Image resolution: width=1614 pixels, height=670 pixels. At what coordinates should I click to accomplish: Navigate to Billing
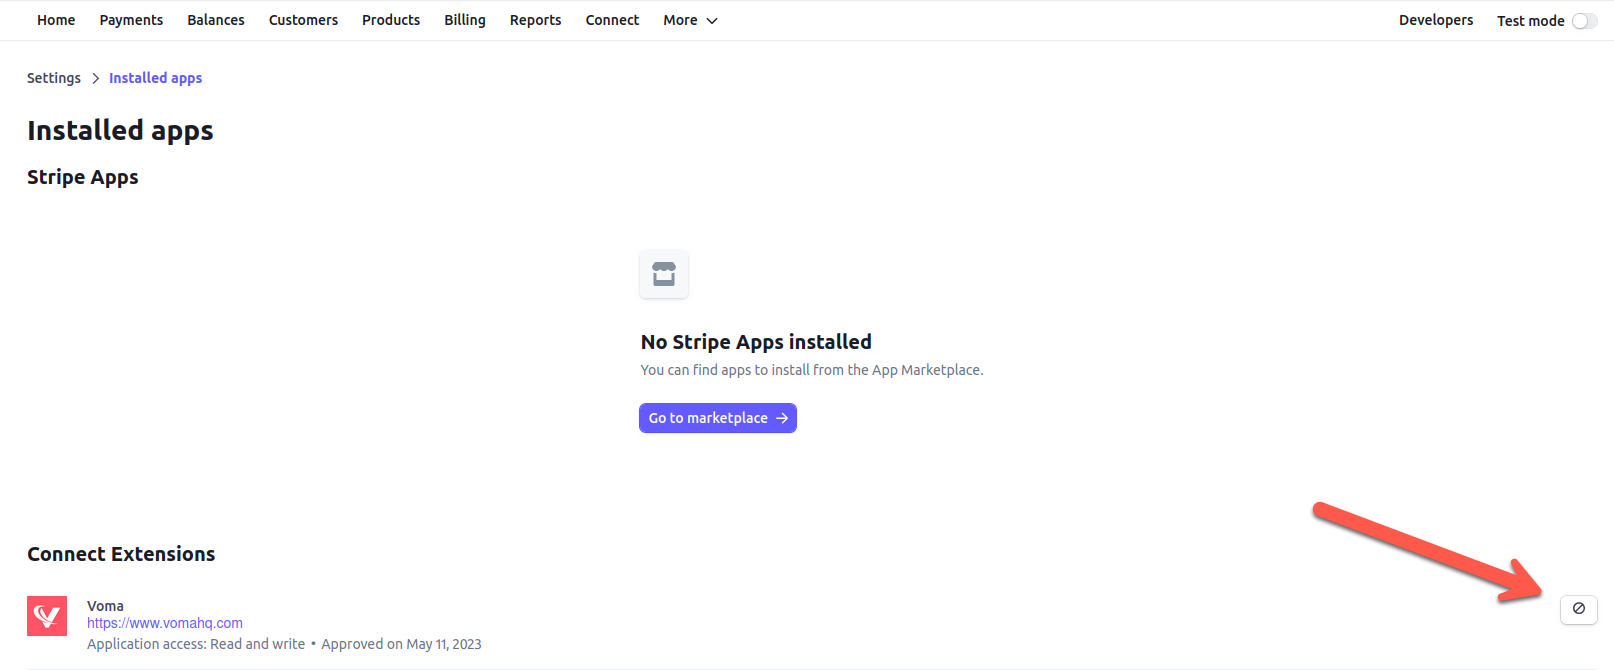coord(465,20)
